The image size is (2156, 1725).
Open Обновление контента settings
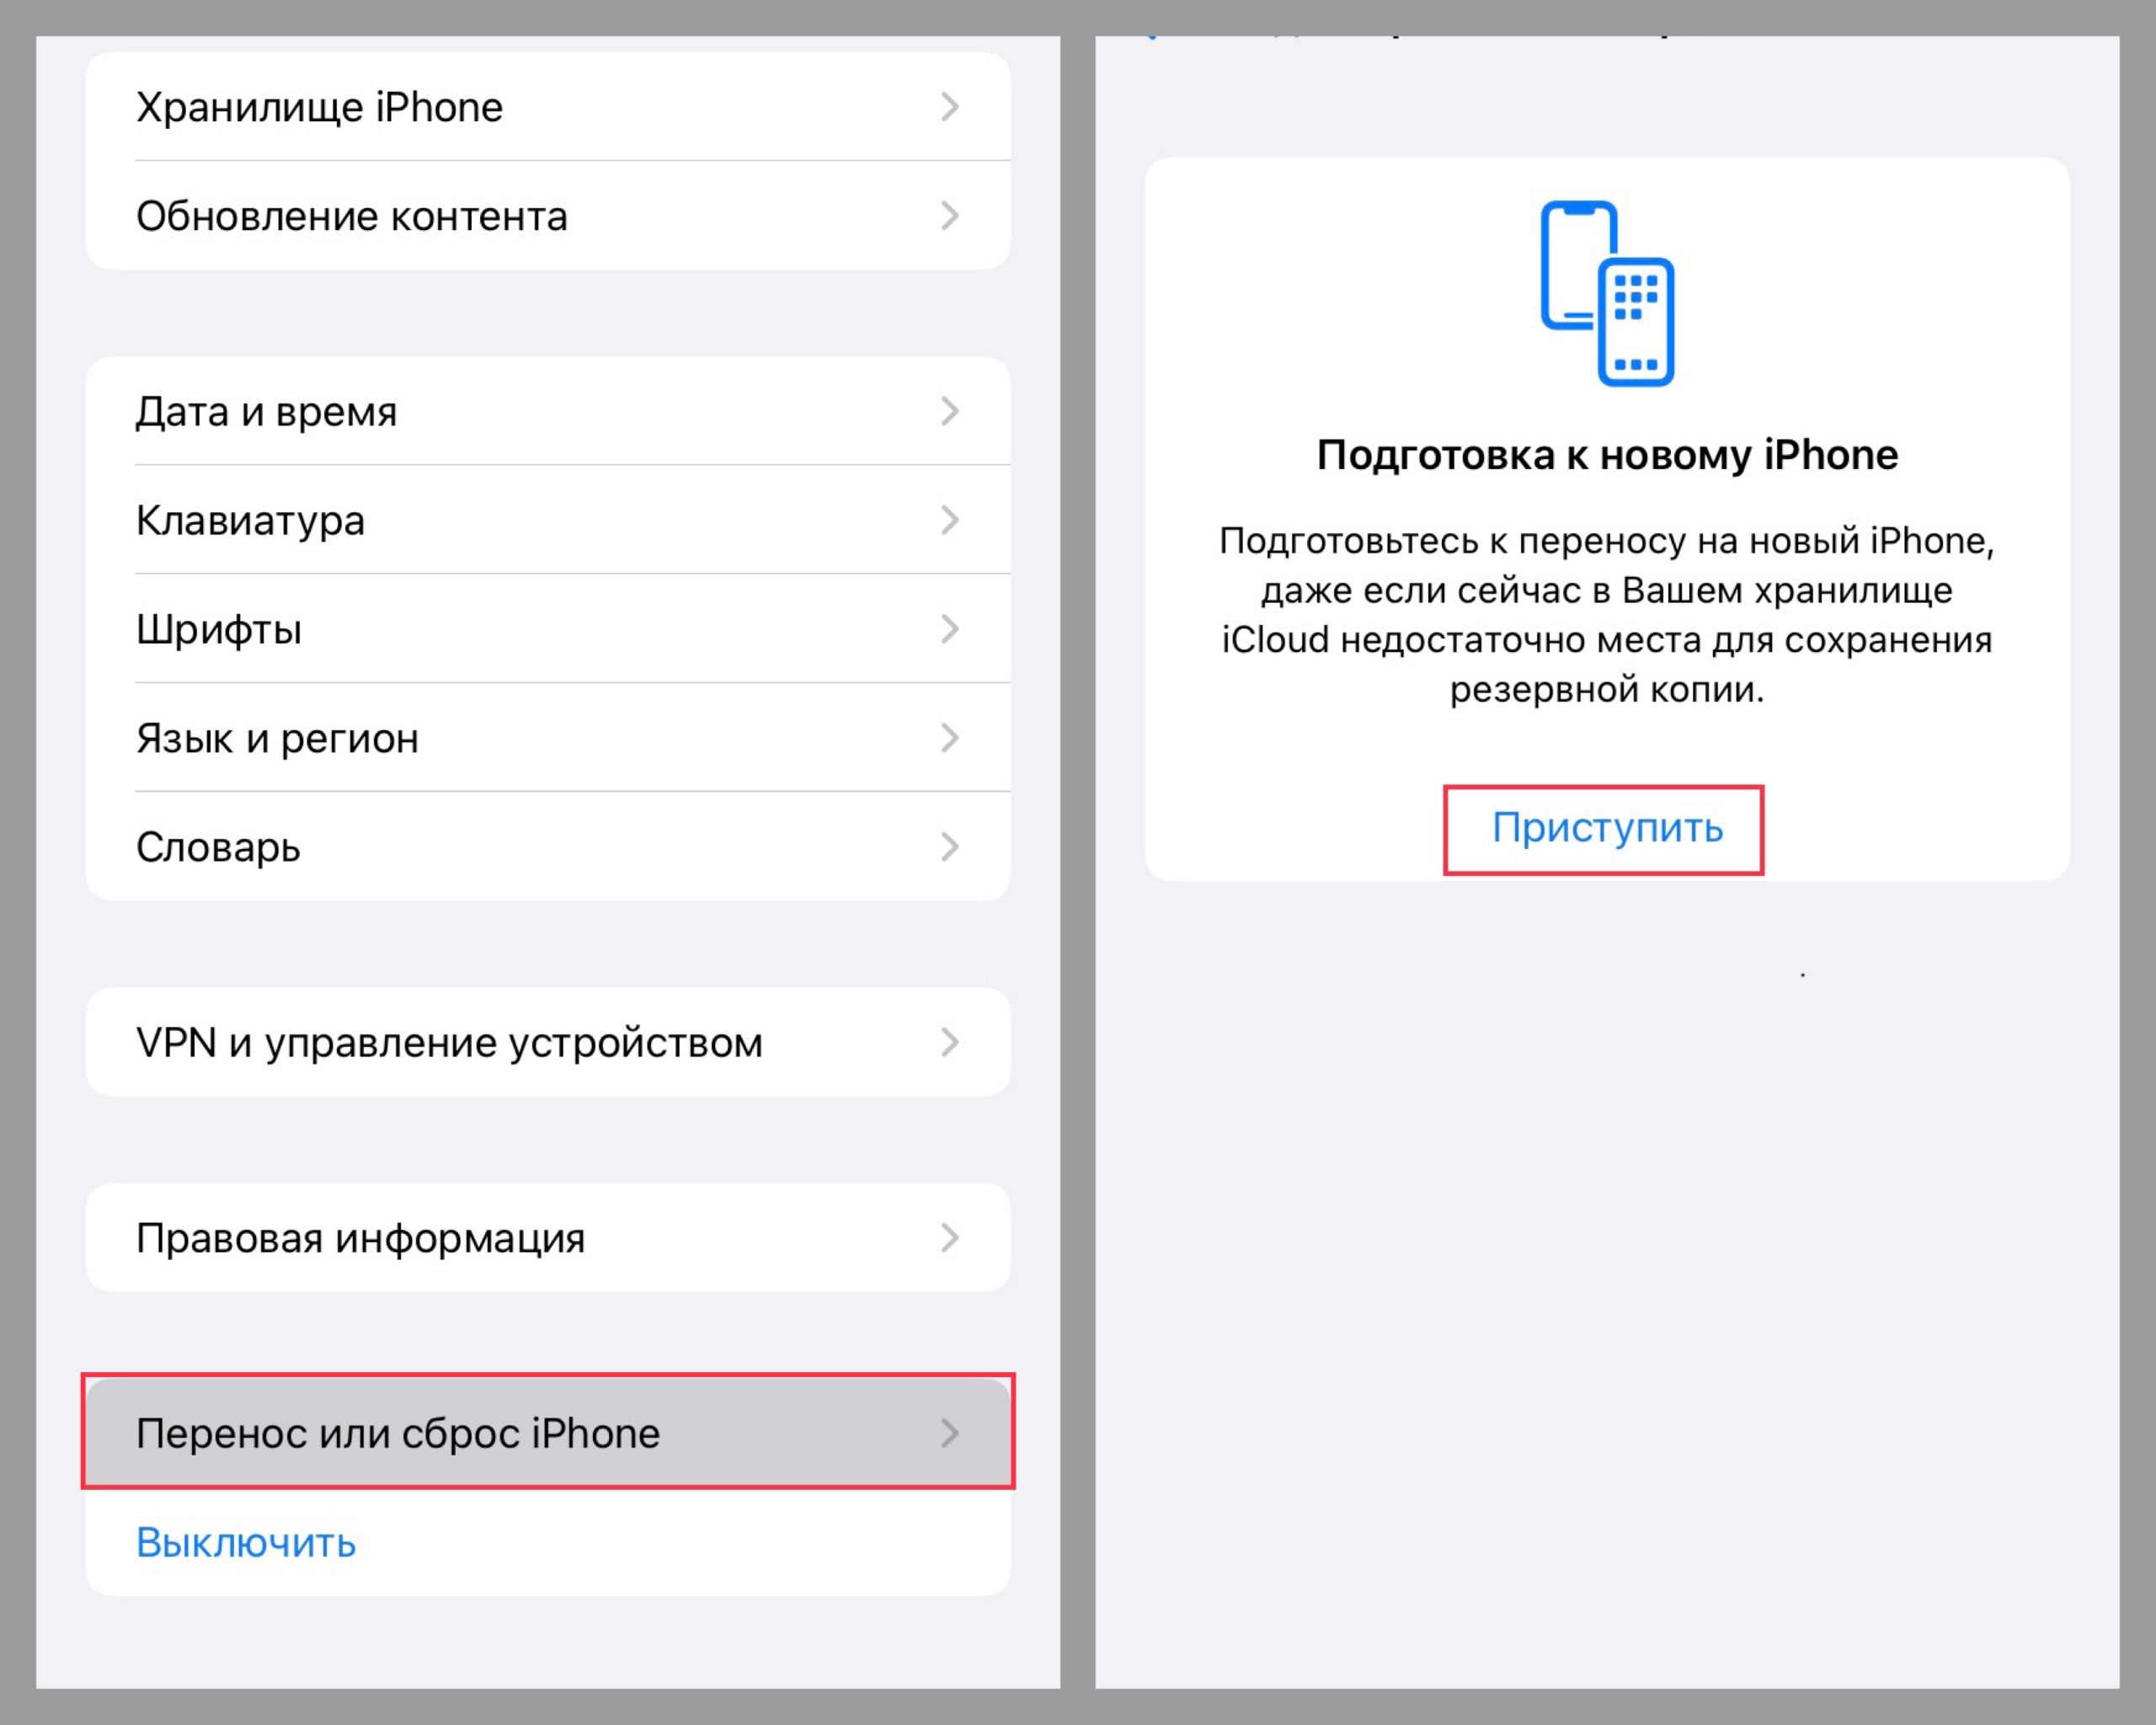tap(548, 216)
